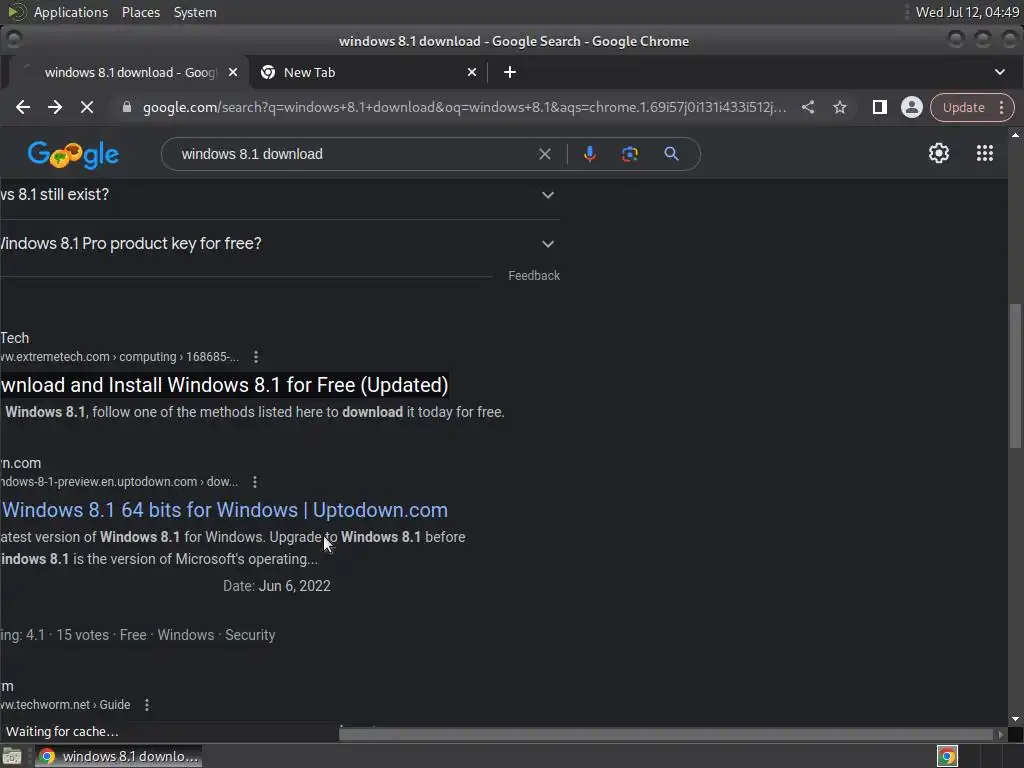Open a new browser tab
The width and height of the screenshot is (1024, 768).
click(510, 72)
